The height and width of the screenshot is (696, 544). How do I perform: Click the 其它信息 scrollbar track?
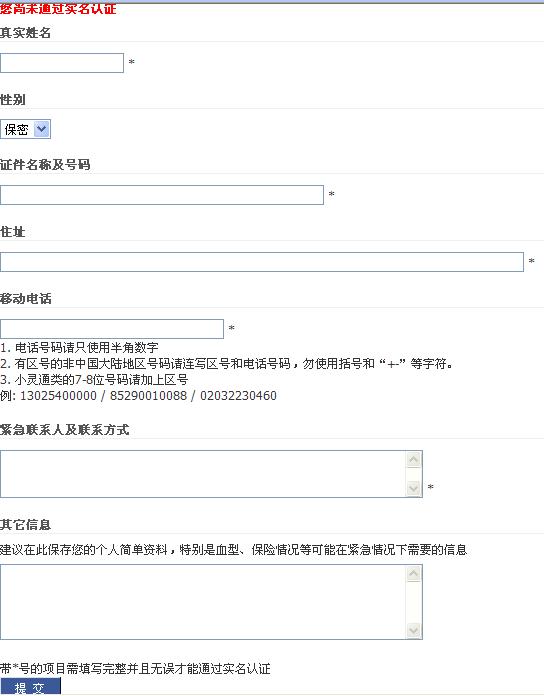(414, 602)
